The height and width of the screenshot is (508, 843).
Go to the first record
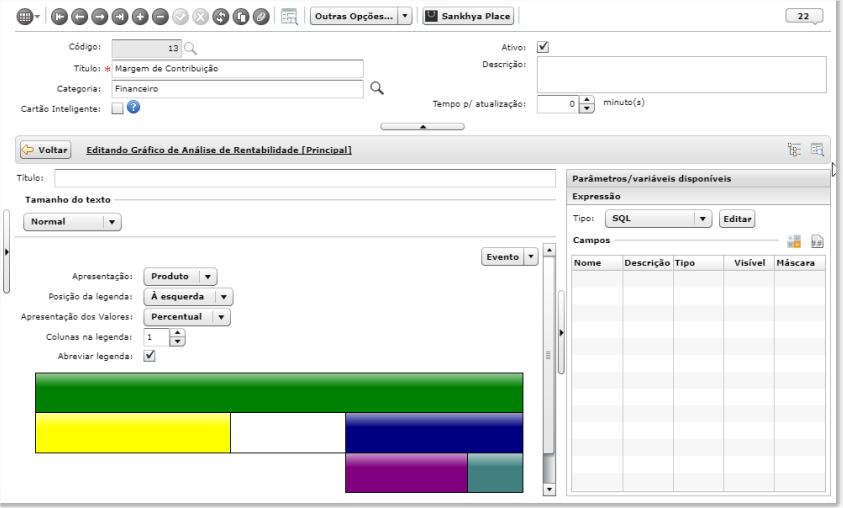(x=59, y=17)
